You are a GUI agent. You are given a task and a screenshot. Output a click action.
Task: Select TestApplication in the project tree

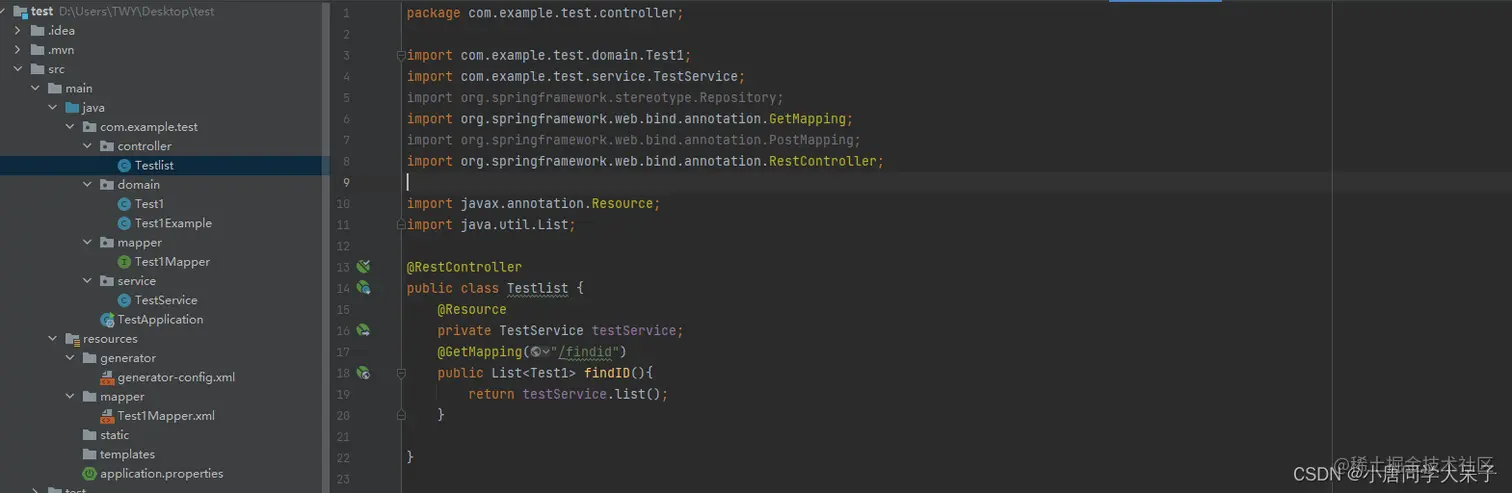point(160,320)
